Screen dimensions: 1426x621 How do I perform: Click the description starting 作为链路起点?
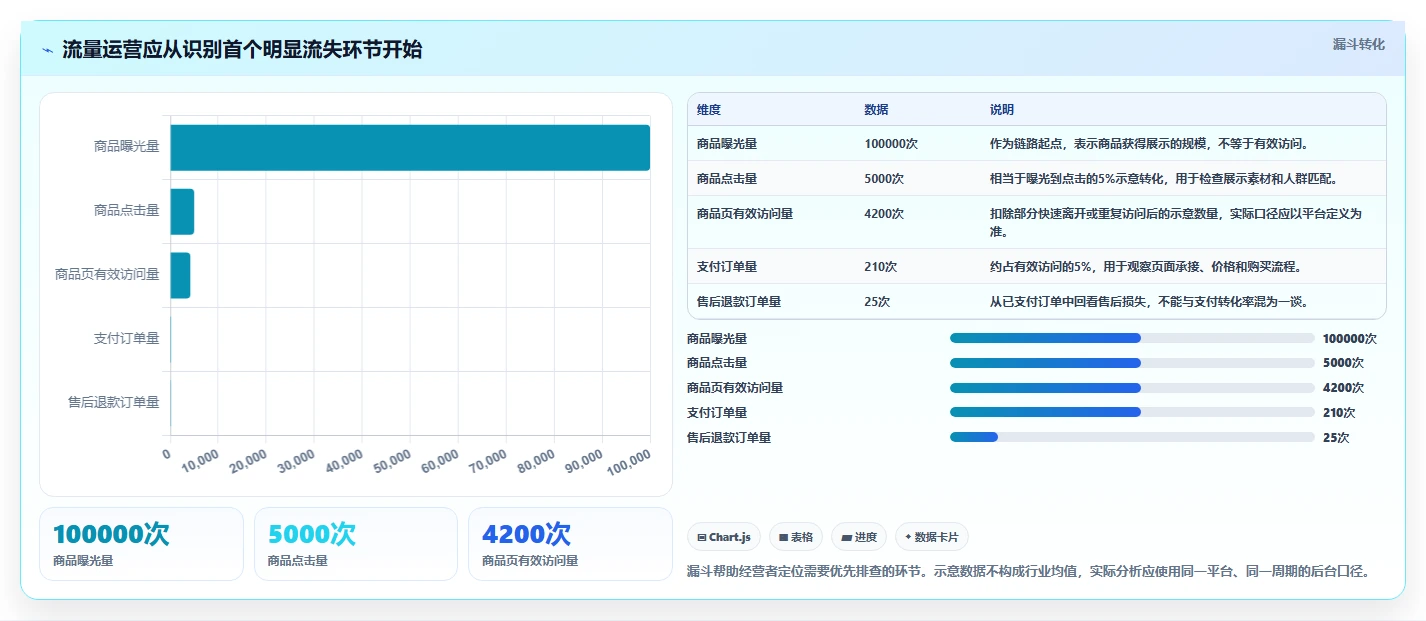1150,144
